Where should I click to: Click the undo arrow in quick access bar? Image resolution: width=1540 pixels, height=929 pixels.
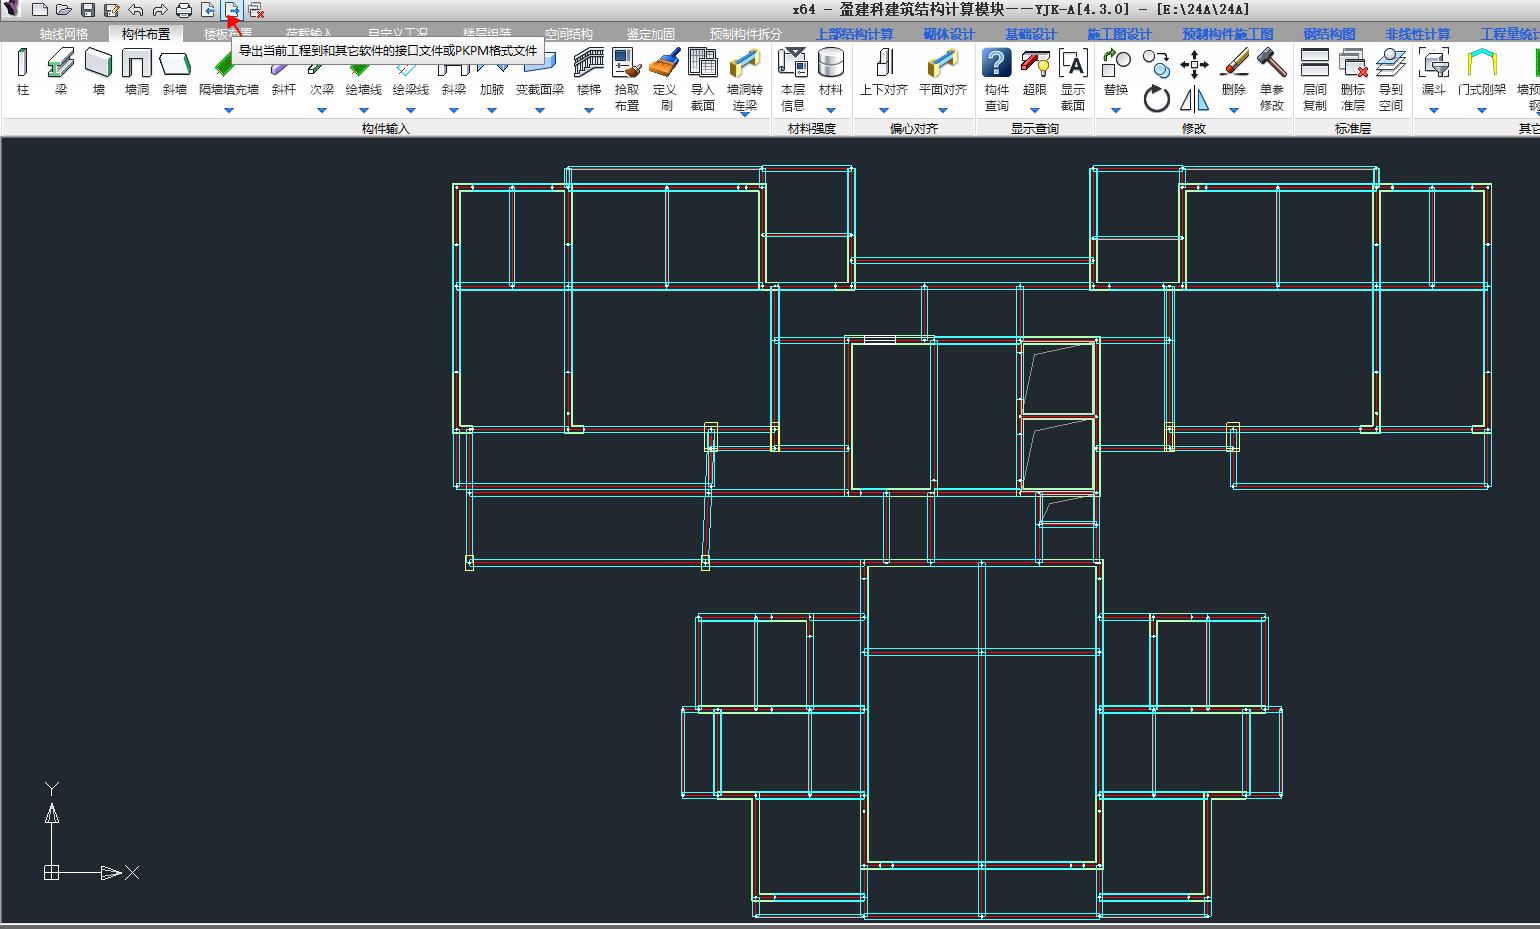136,10
